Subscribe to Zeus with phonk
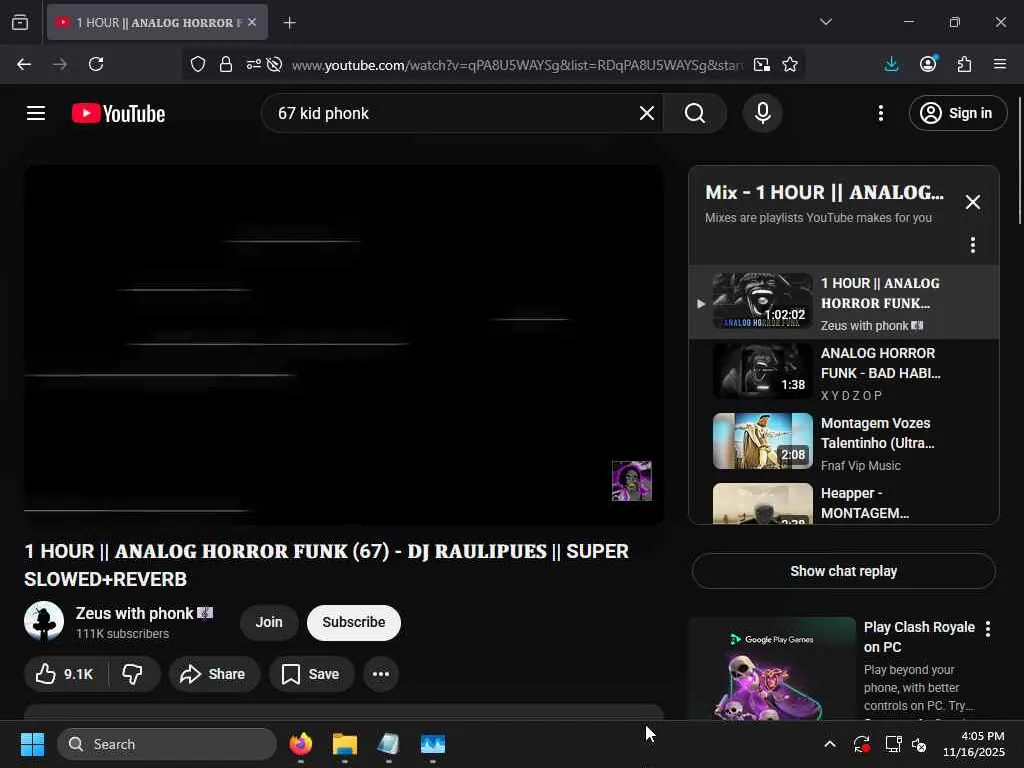Viewport: 1024px width, 768px height. (x=353, y=622)
